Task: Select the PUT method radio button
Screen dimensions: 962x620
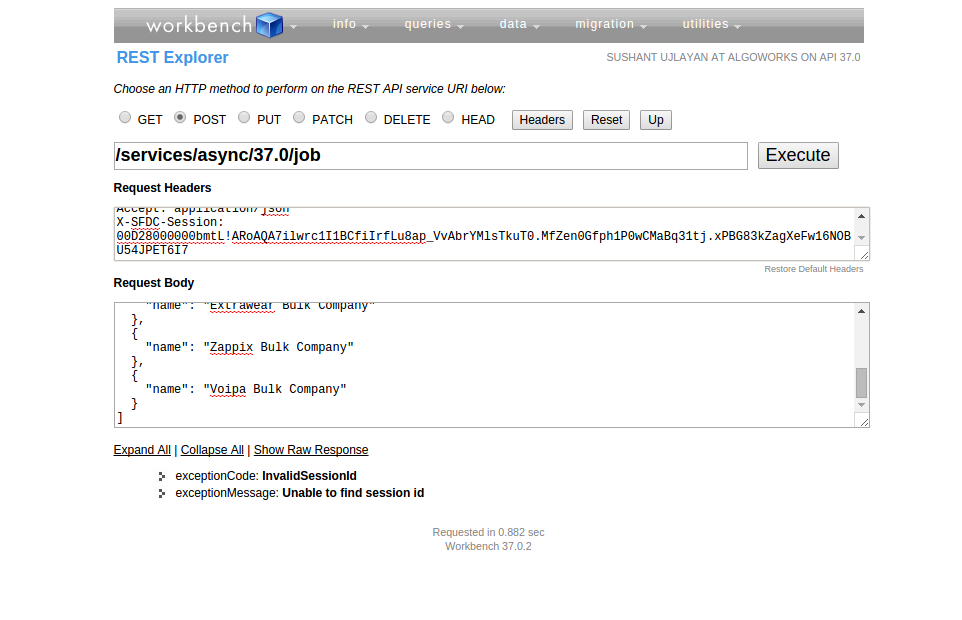Action: [244, 118]
